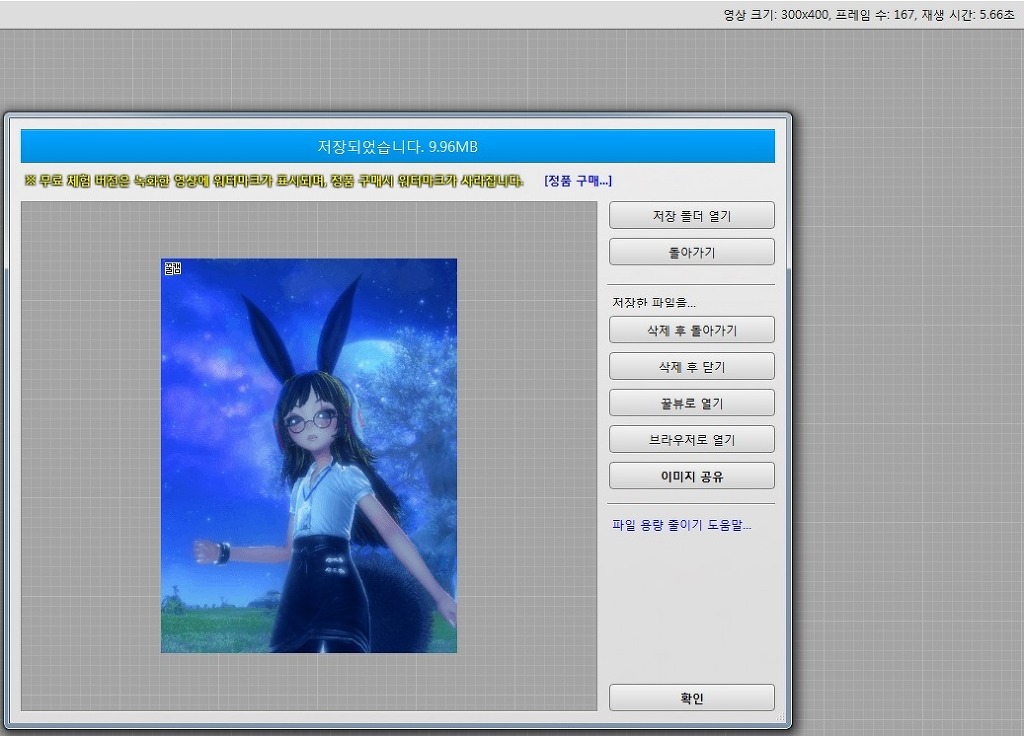The image size is (1024, 736).
Task: Click the 돌아가기 button
Action: click(692, 252)
